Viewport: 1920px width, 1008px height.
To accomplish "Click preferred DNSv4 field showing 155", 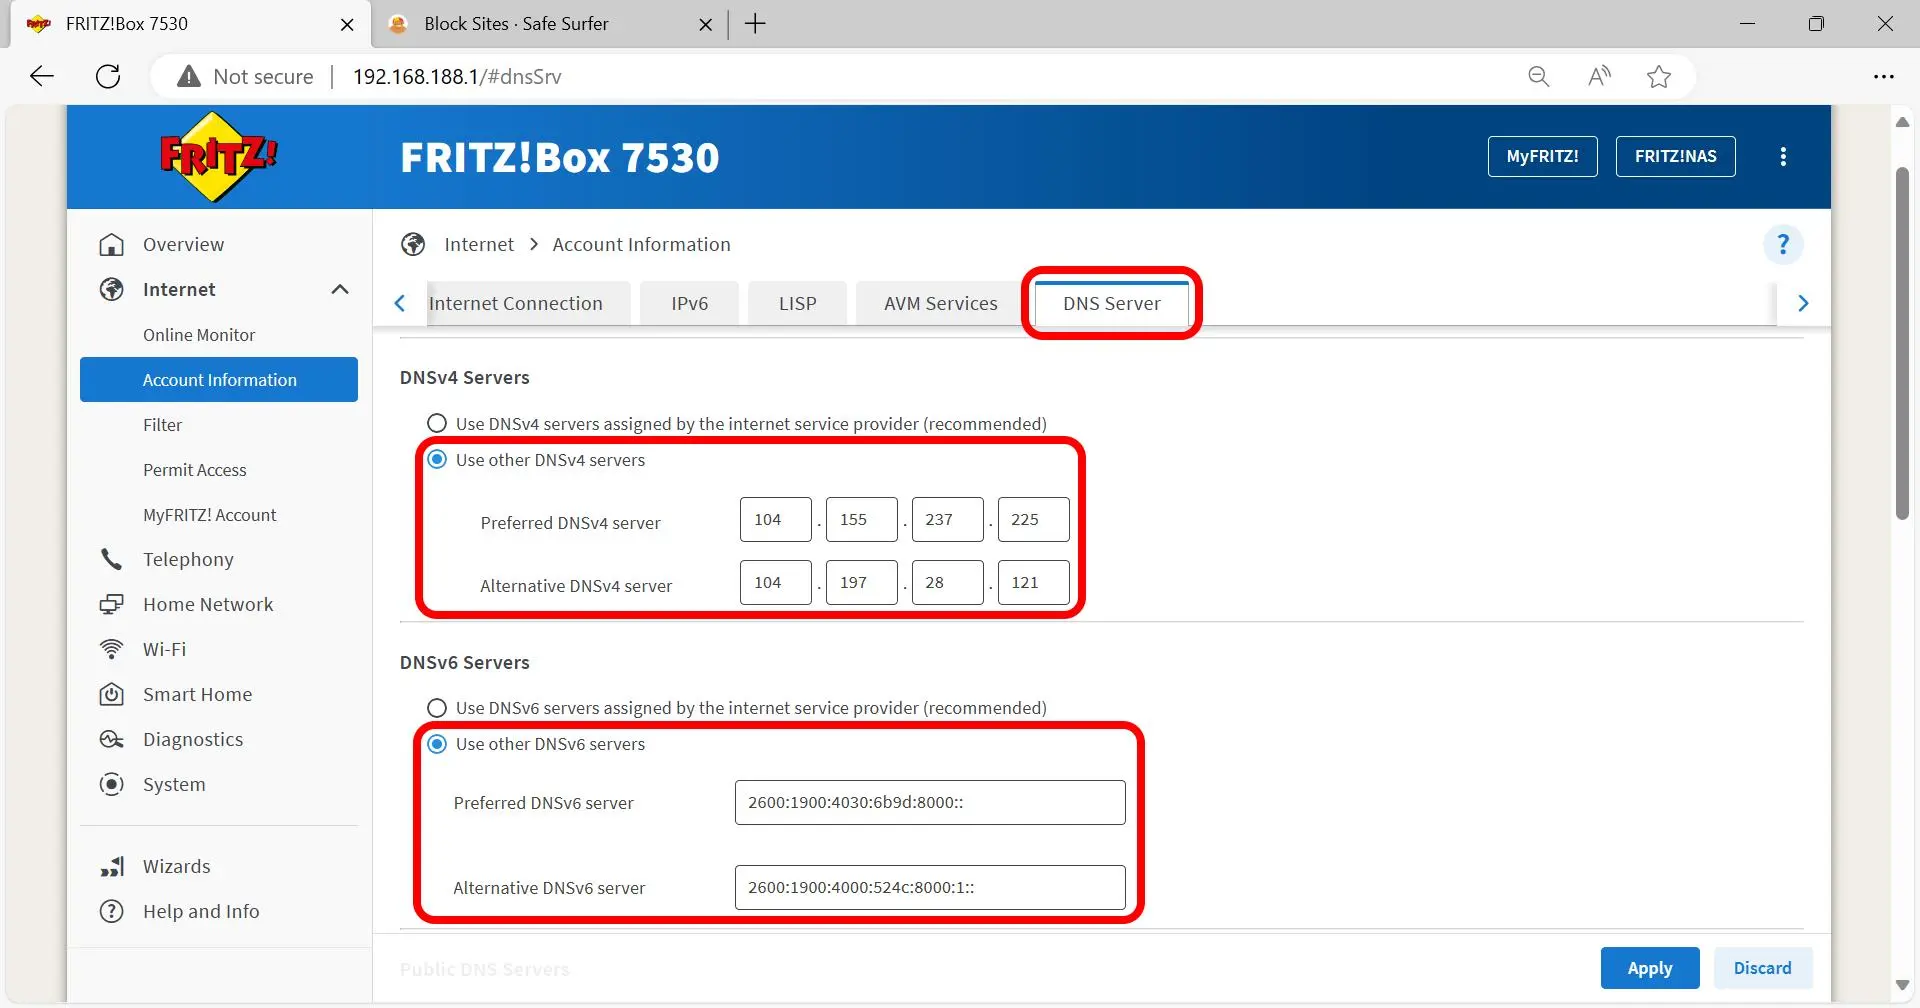I will click(862, 520).
